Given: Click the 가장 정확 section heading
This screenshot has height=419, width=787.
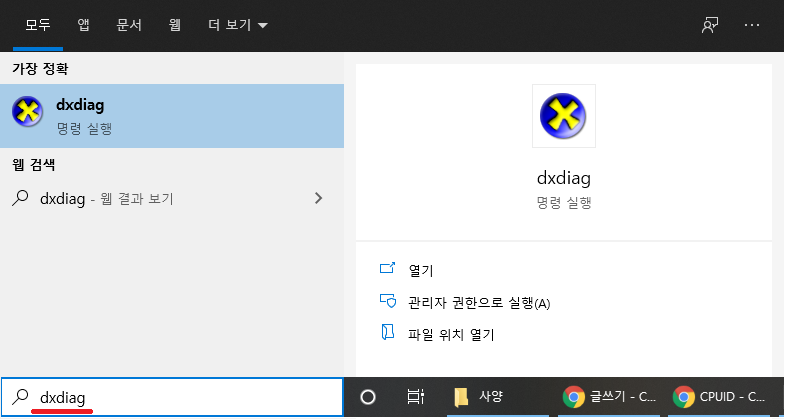Looking at the screenshot, I should pyautogui.click(x=40, y=69).
